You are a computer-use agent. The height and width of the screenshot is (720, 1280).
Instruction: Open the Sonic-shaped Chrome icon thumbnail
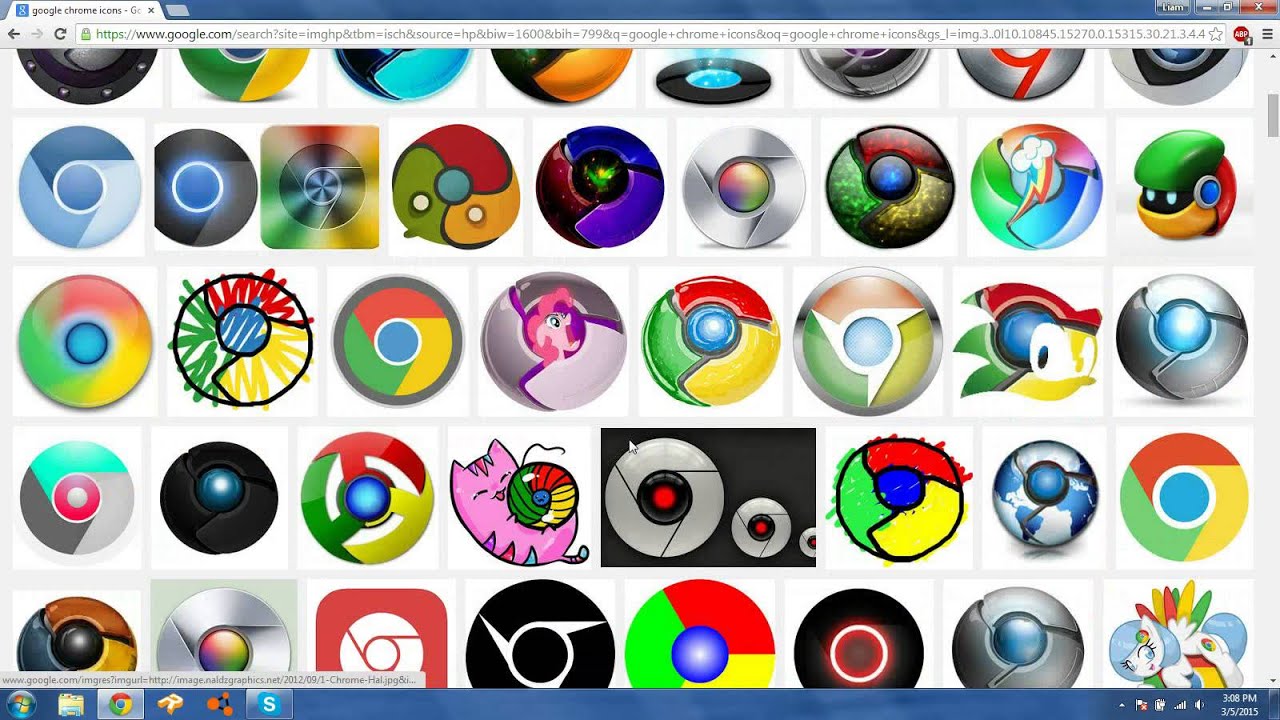1028,341
